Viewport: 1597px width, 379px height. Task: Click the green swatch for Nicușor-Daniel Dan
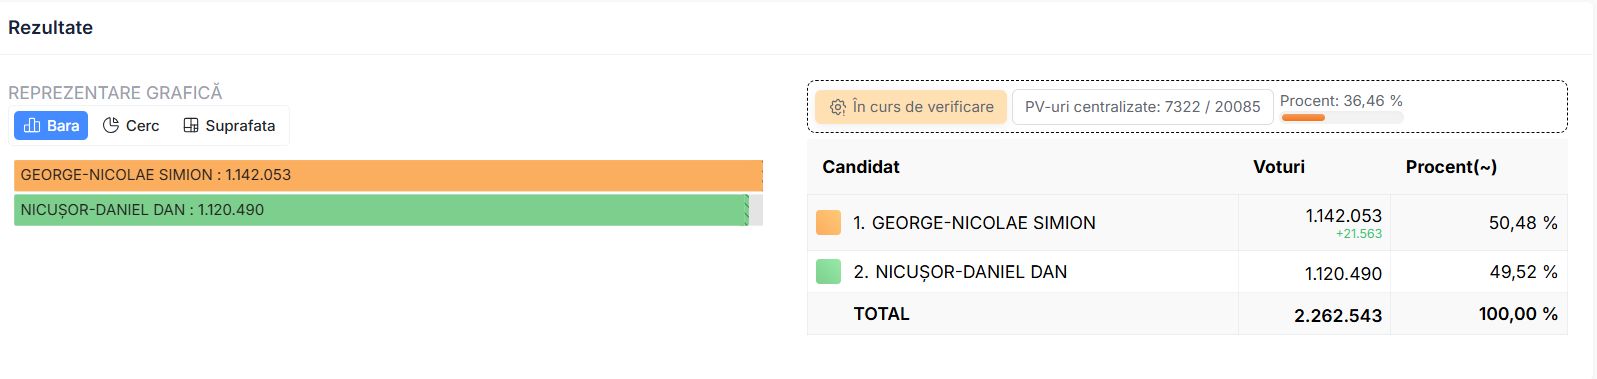[828, 271]
